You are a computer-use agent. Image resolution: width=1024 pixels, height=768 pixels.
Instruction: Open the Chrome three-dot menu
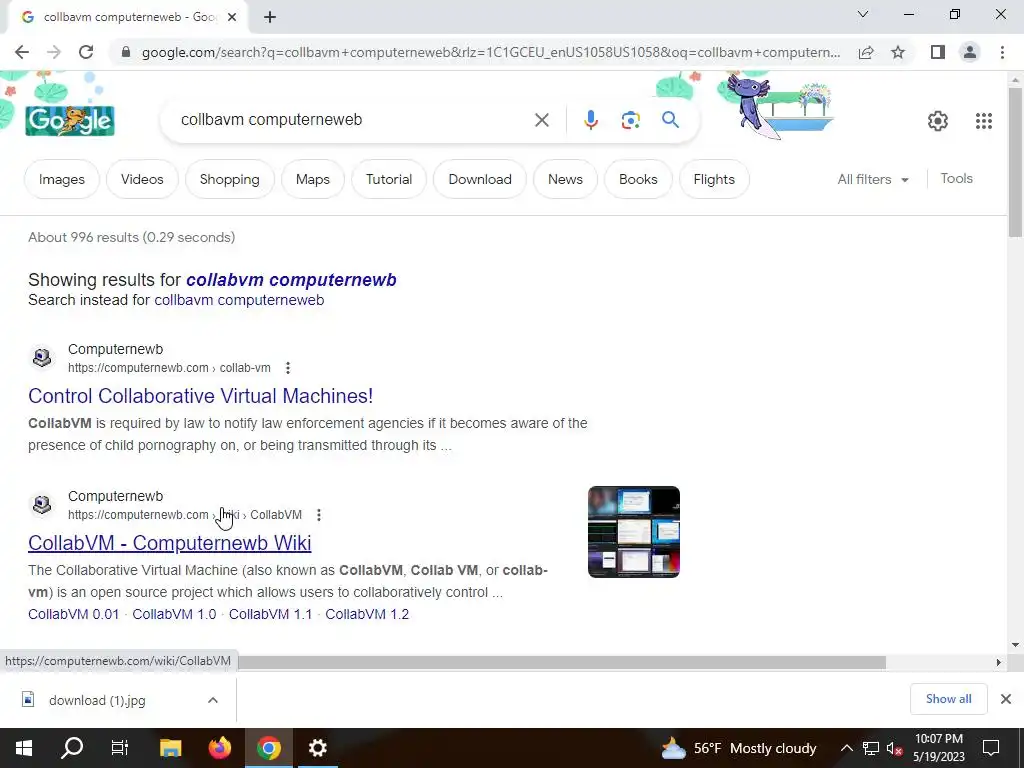point(1002,52)
